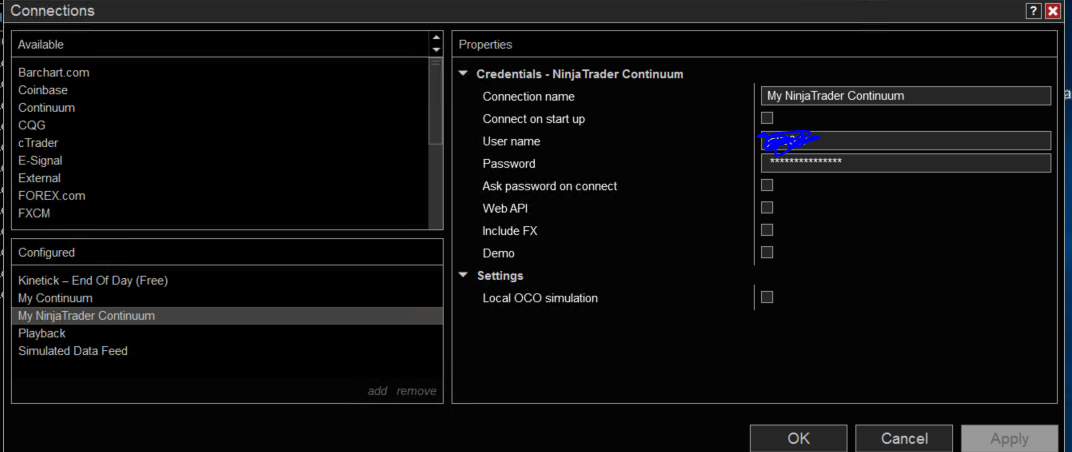Select cTrader in Available list
Screen dimensions: 1072x452
pos(38,143)
